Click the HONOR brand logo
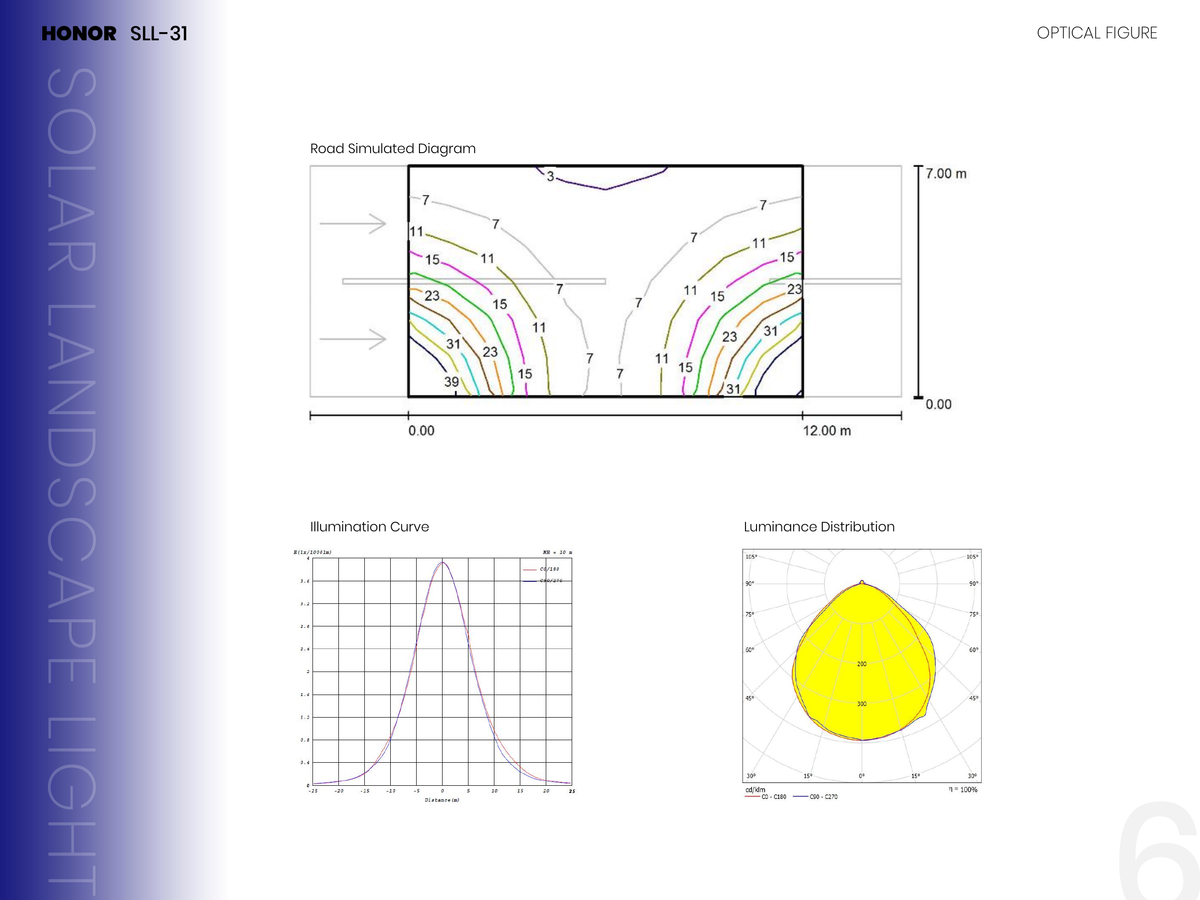The height and width of the screenshot is (900, 1200). point(79,34)
